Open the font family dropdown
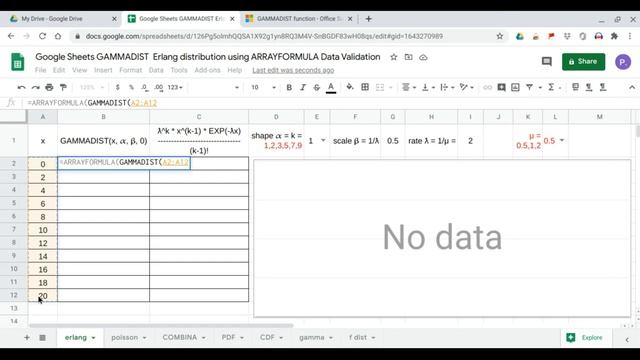This screenshot has width=640, height=360. tap(214, 87)
